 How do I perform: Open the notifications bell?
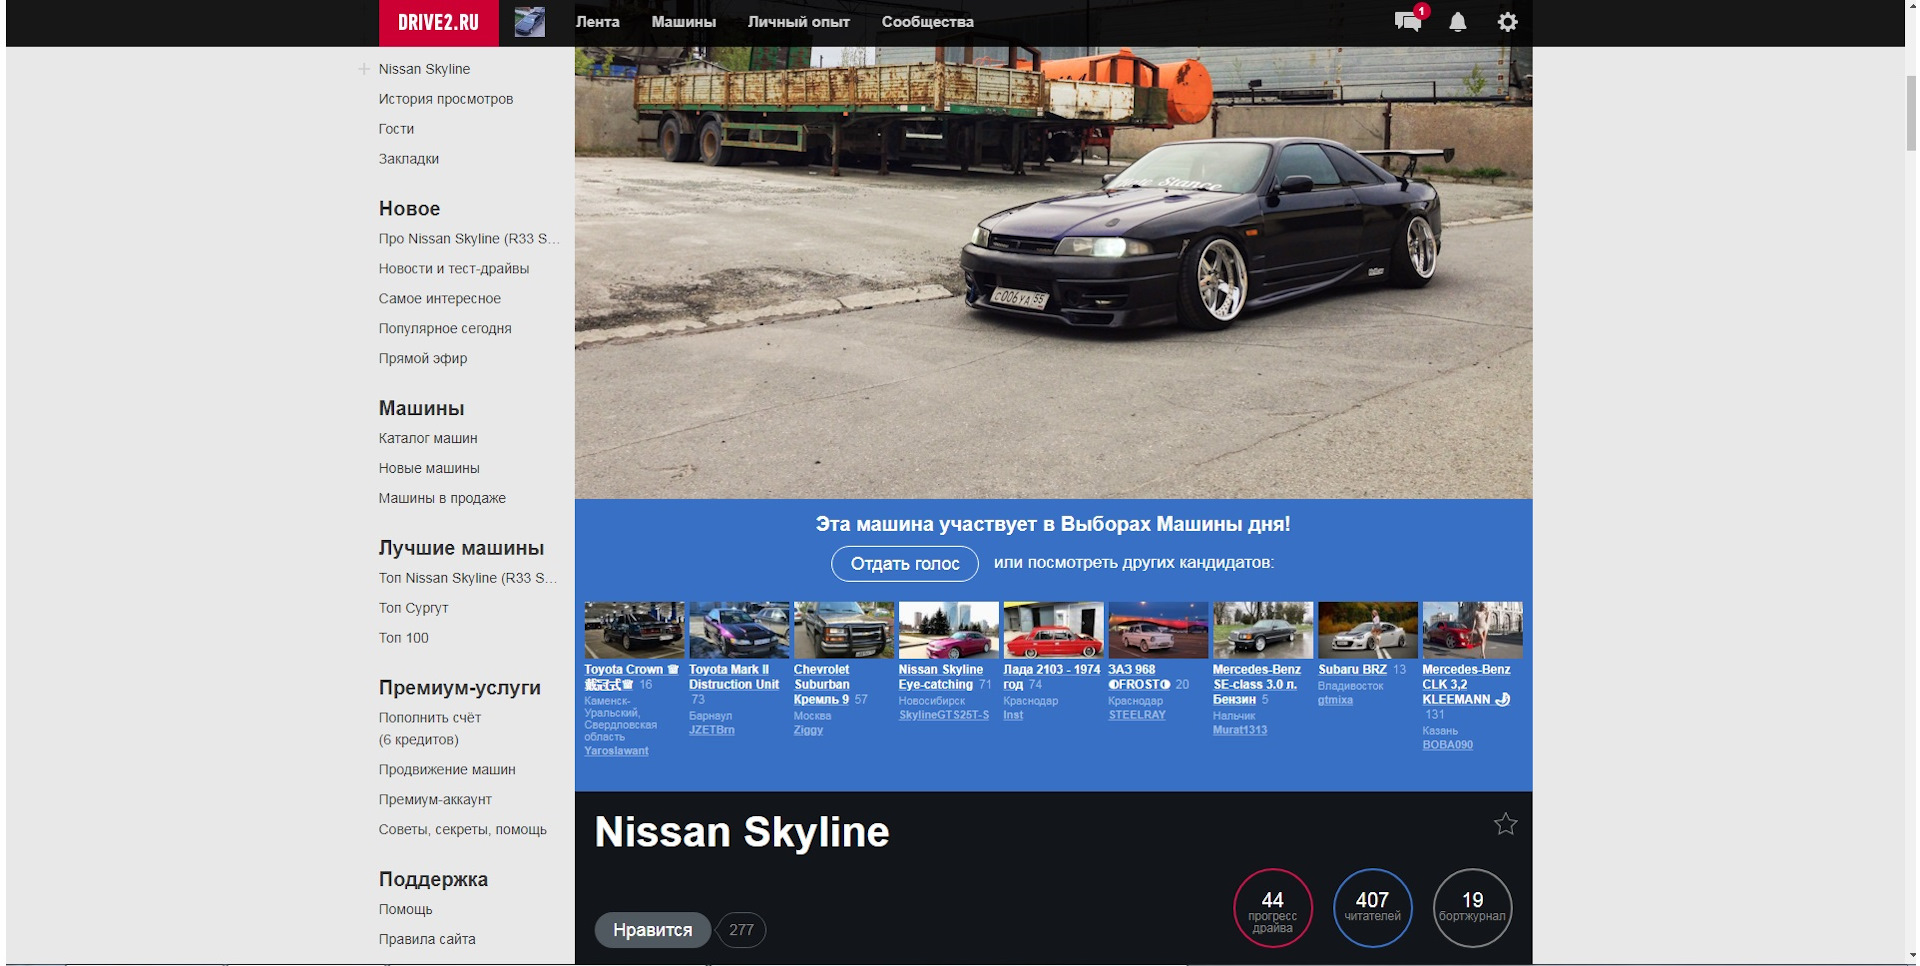(1459, 21)
